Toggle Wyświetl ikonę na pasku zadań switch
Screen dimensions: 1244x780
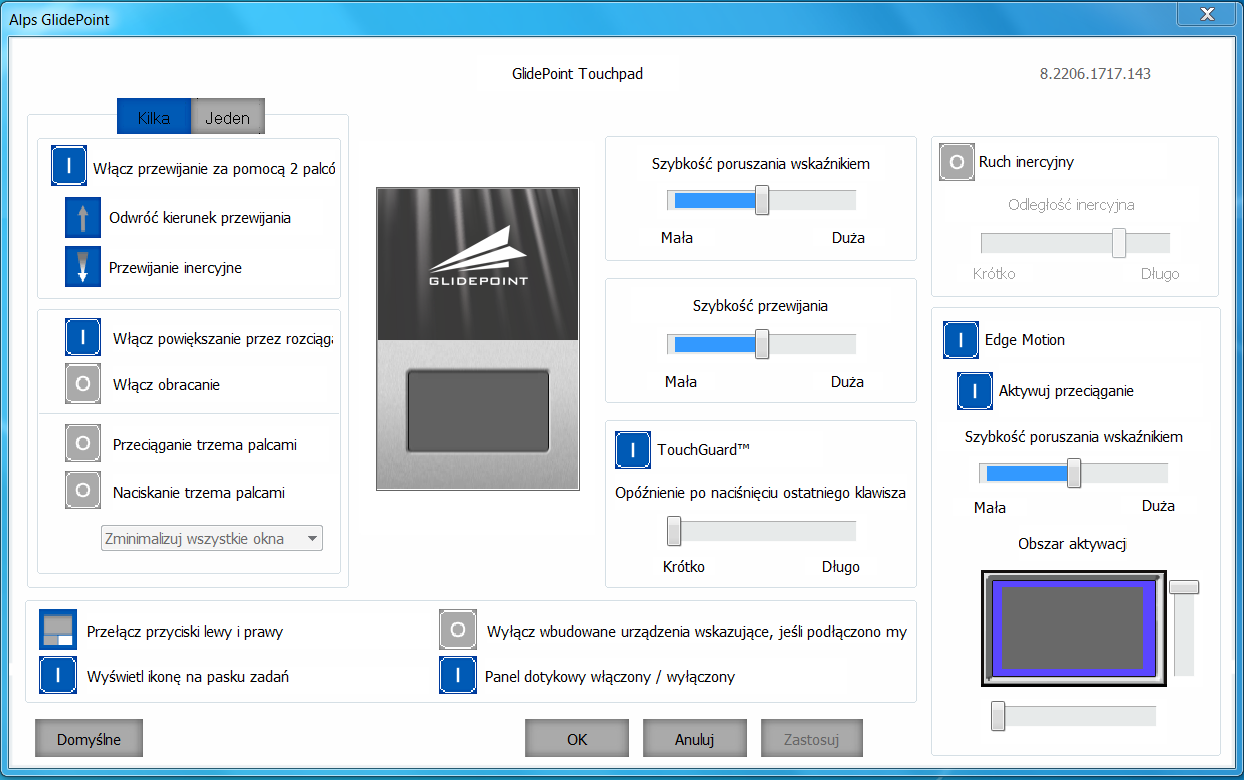(57, 676)
